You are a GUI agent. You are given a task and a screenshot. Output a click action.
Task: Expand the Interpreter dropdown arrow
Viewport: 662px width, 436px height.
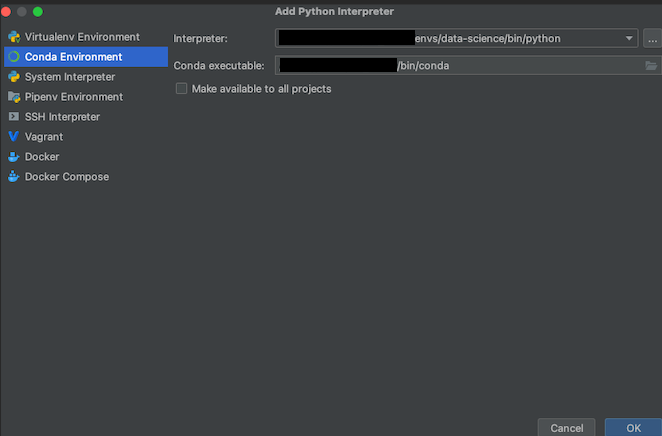629,38
